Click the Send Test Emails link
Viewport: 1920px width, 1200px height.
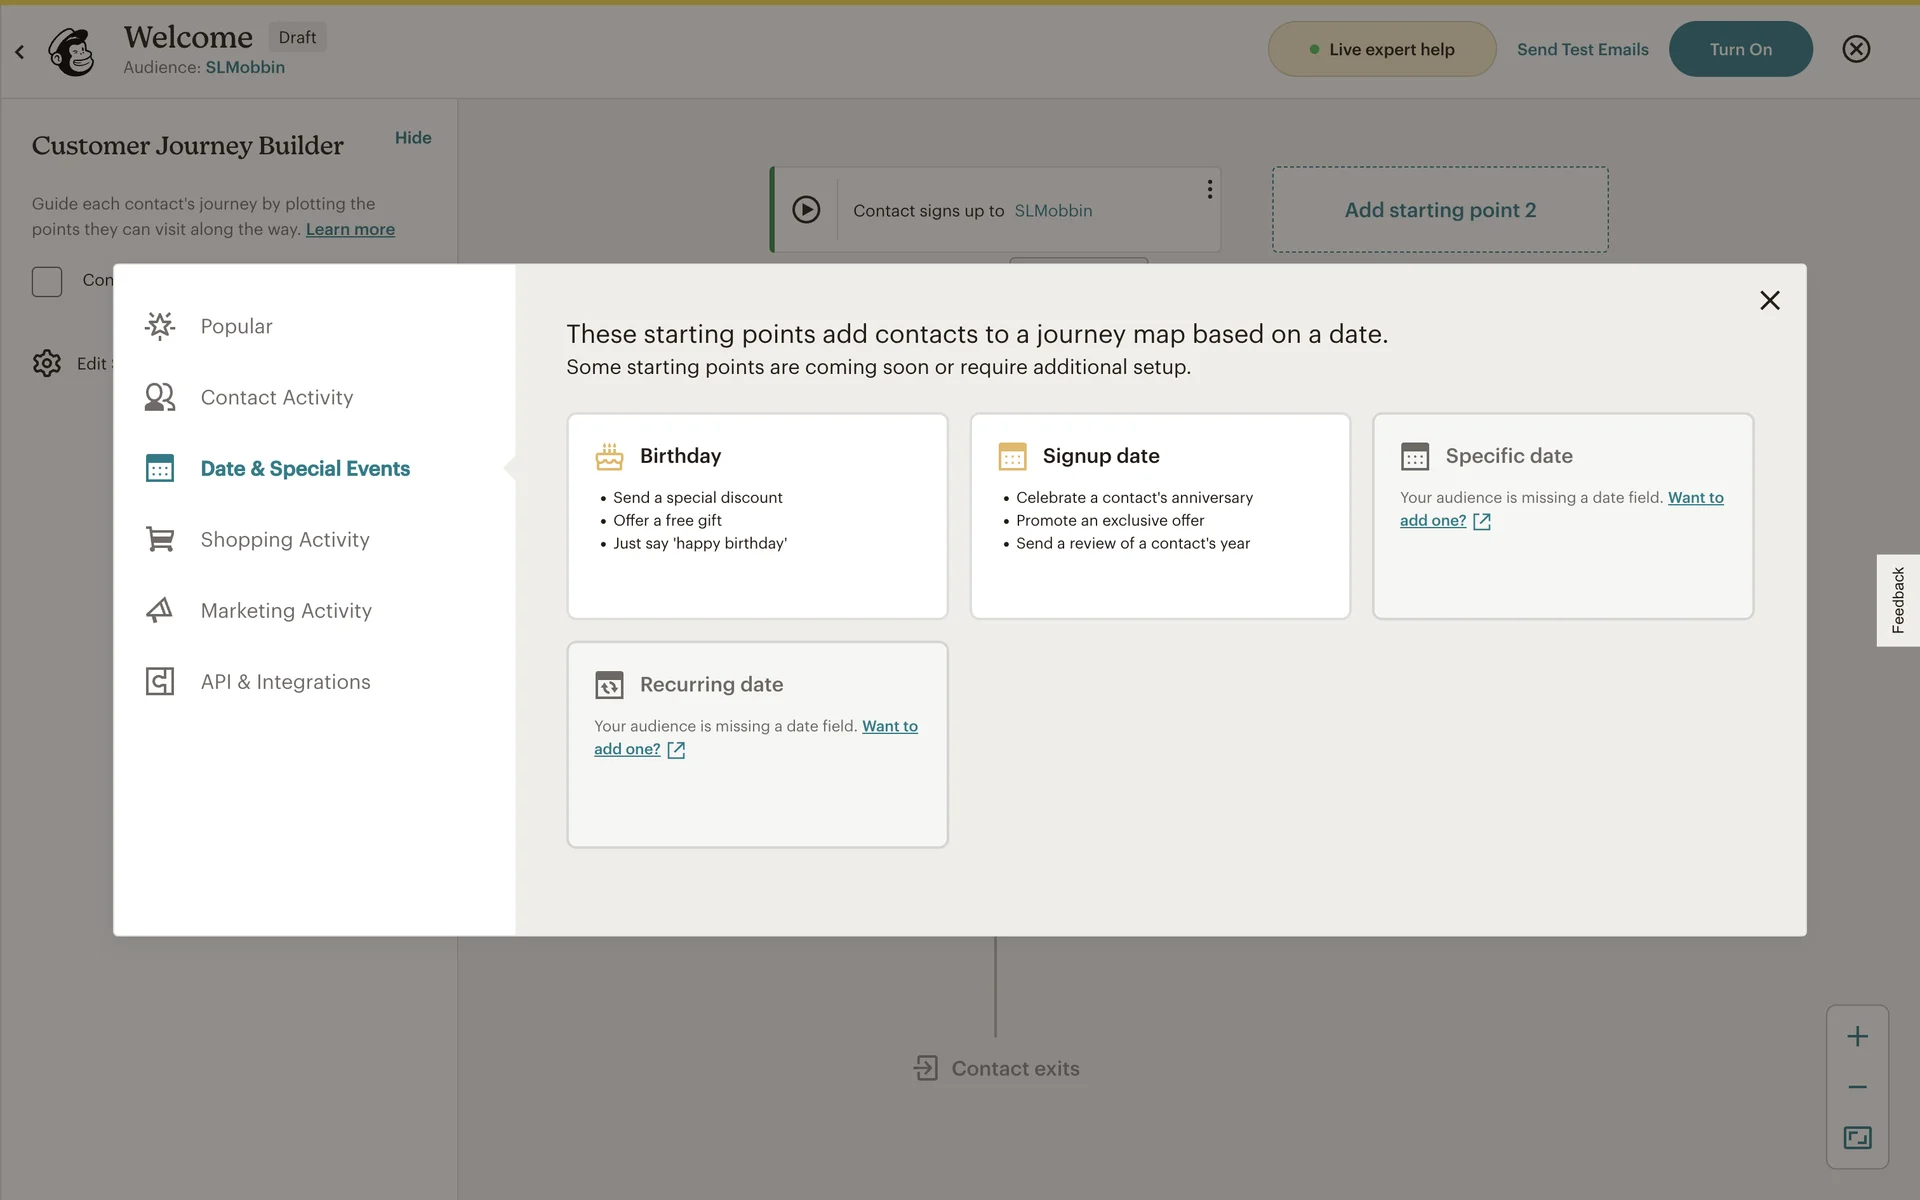tap(1582, 49)
